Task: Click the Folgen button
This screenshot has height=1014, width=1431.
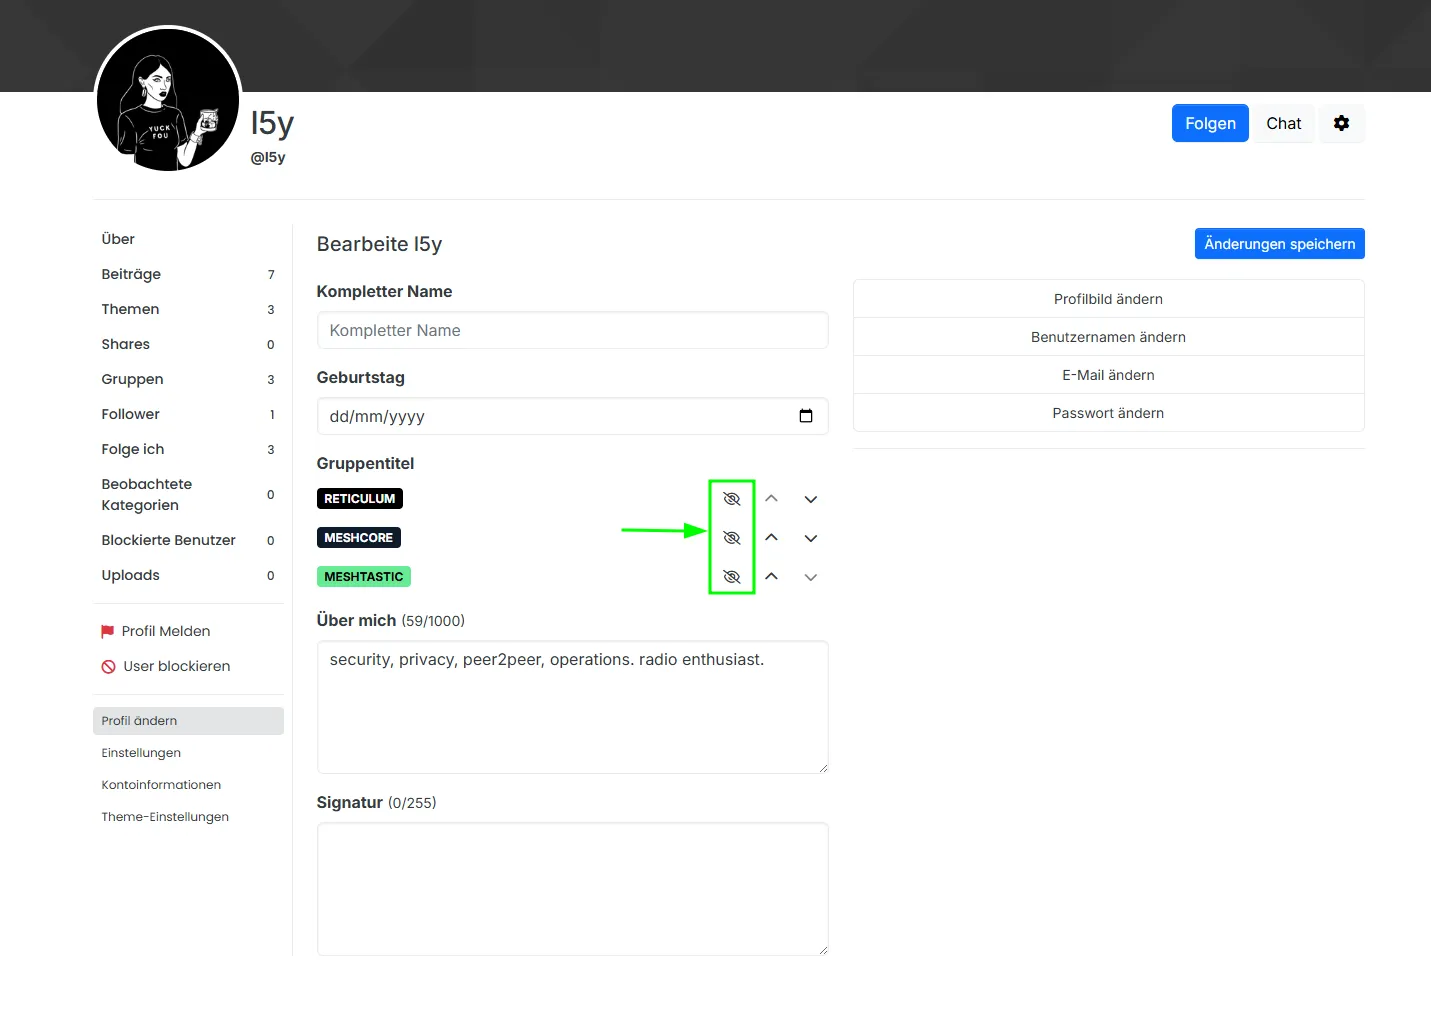Action: (x=1209, y=123)
